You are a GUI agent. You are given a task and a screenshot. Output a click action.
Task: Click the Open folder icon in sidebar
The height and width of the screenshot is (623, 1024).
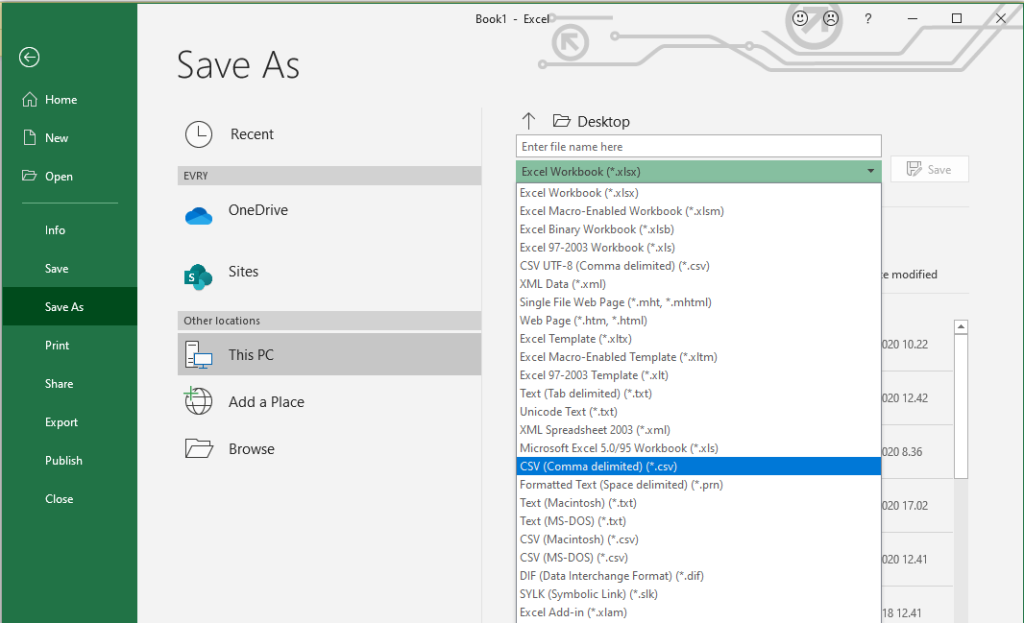(x=29, y=176)
